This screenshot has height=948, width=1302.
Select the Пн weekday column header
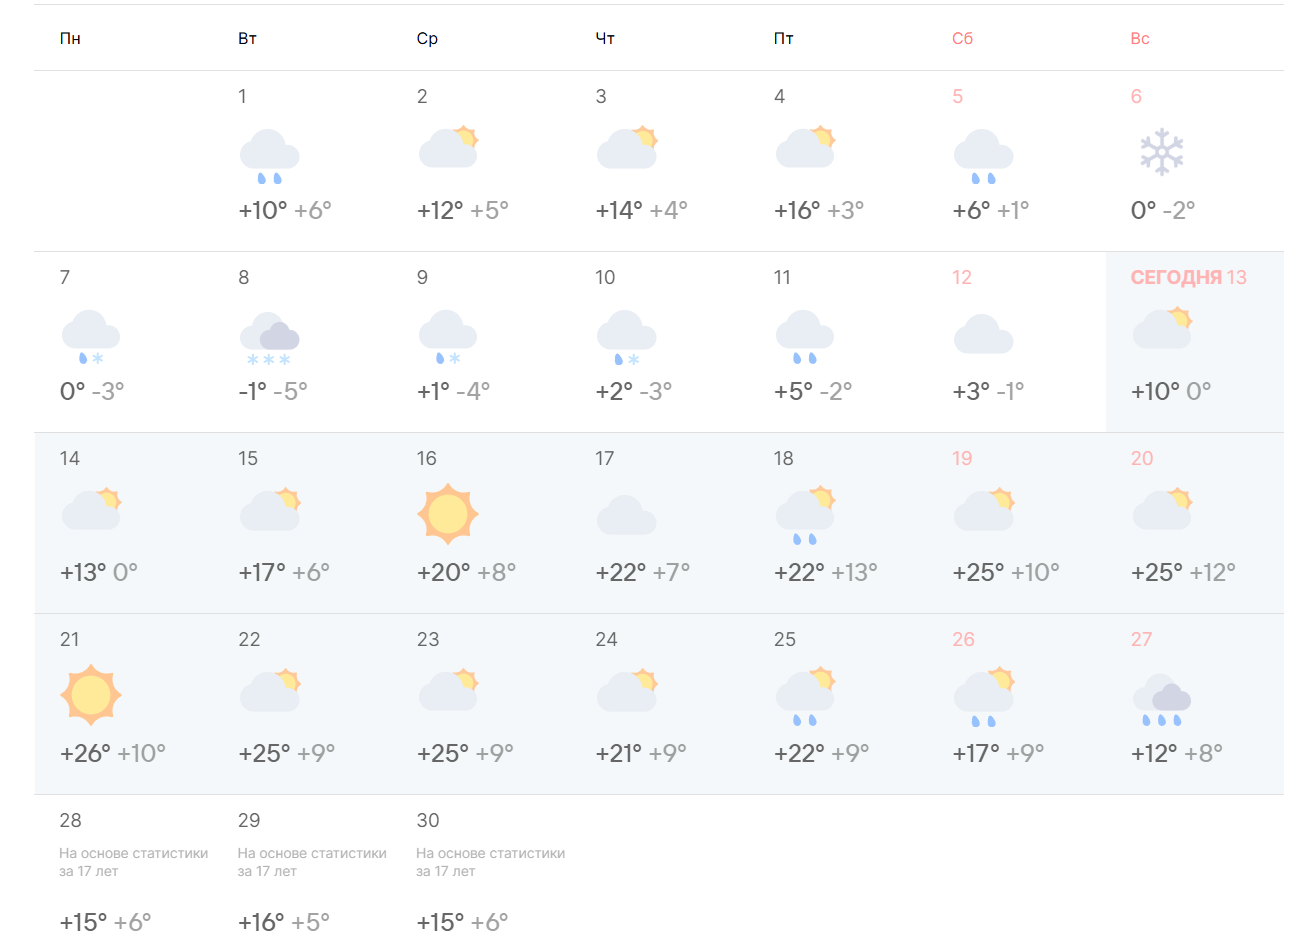70,39
